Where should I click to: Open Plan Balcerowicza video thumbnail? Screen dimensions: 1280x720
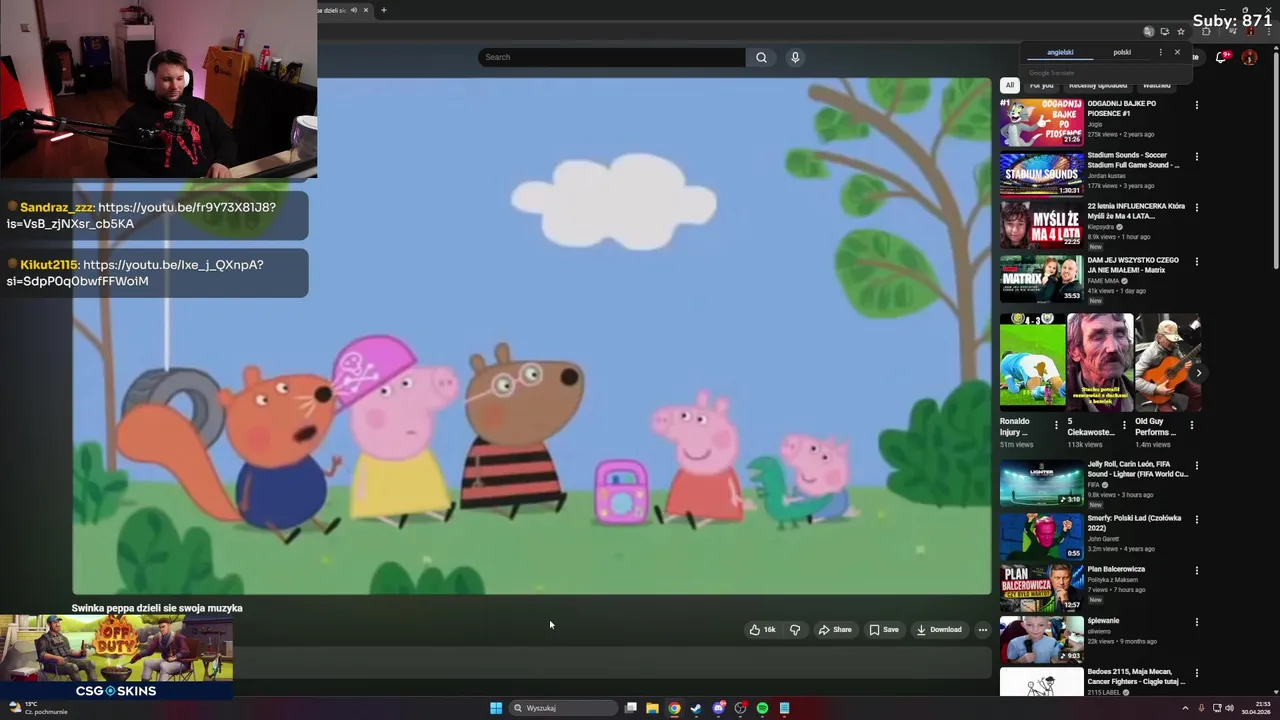pyautogui.click(x=1042, y=588)
